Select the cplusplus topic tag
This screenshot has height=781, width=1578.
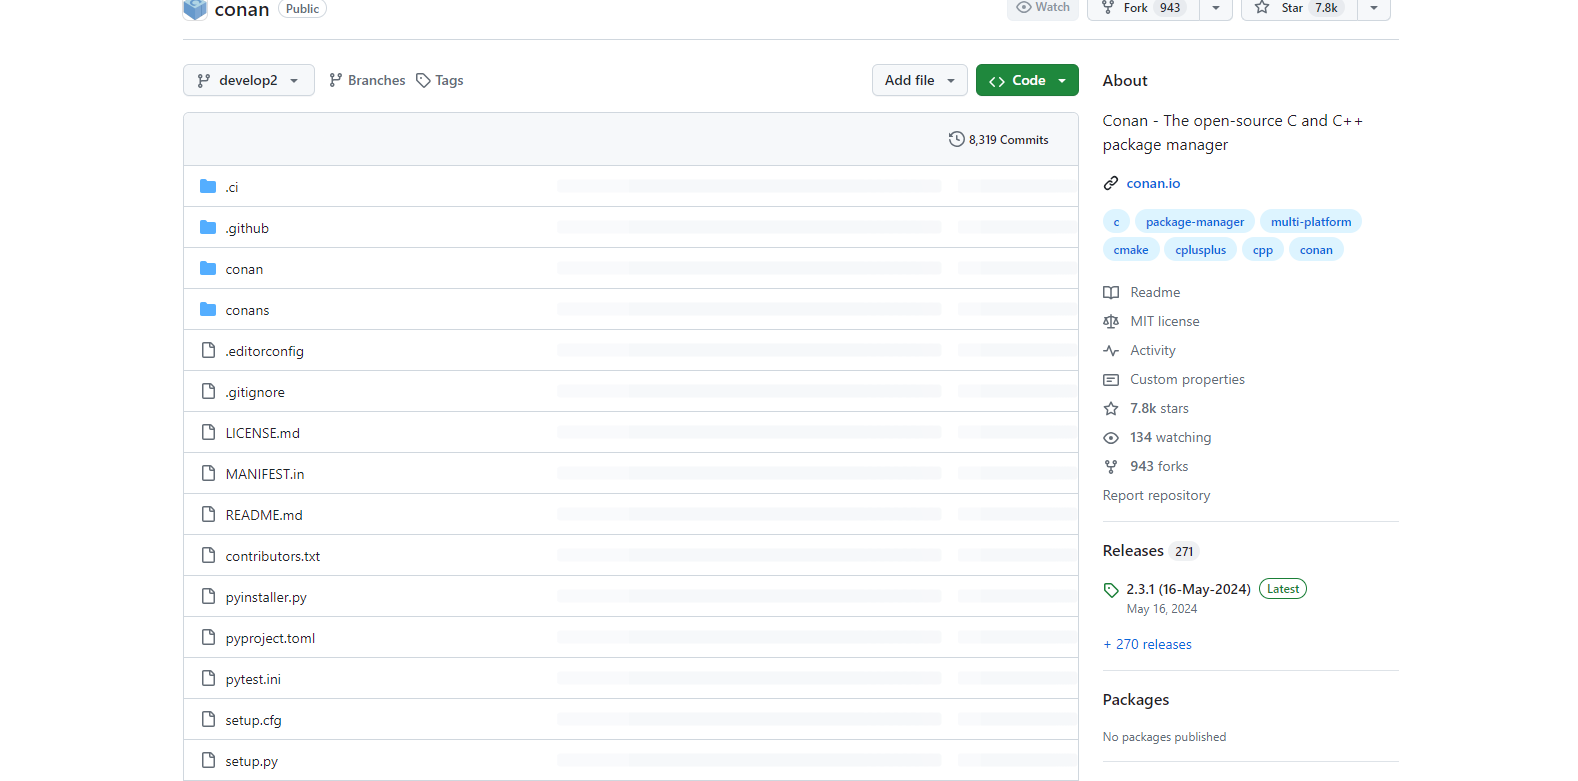[1201, 250]
